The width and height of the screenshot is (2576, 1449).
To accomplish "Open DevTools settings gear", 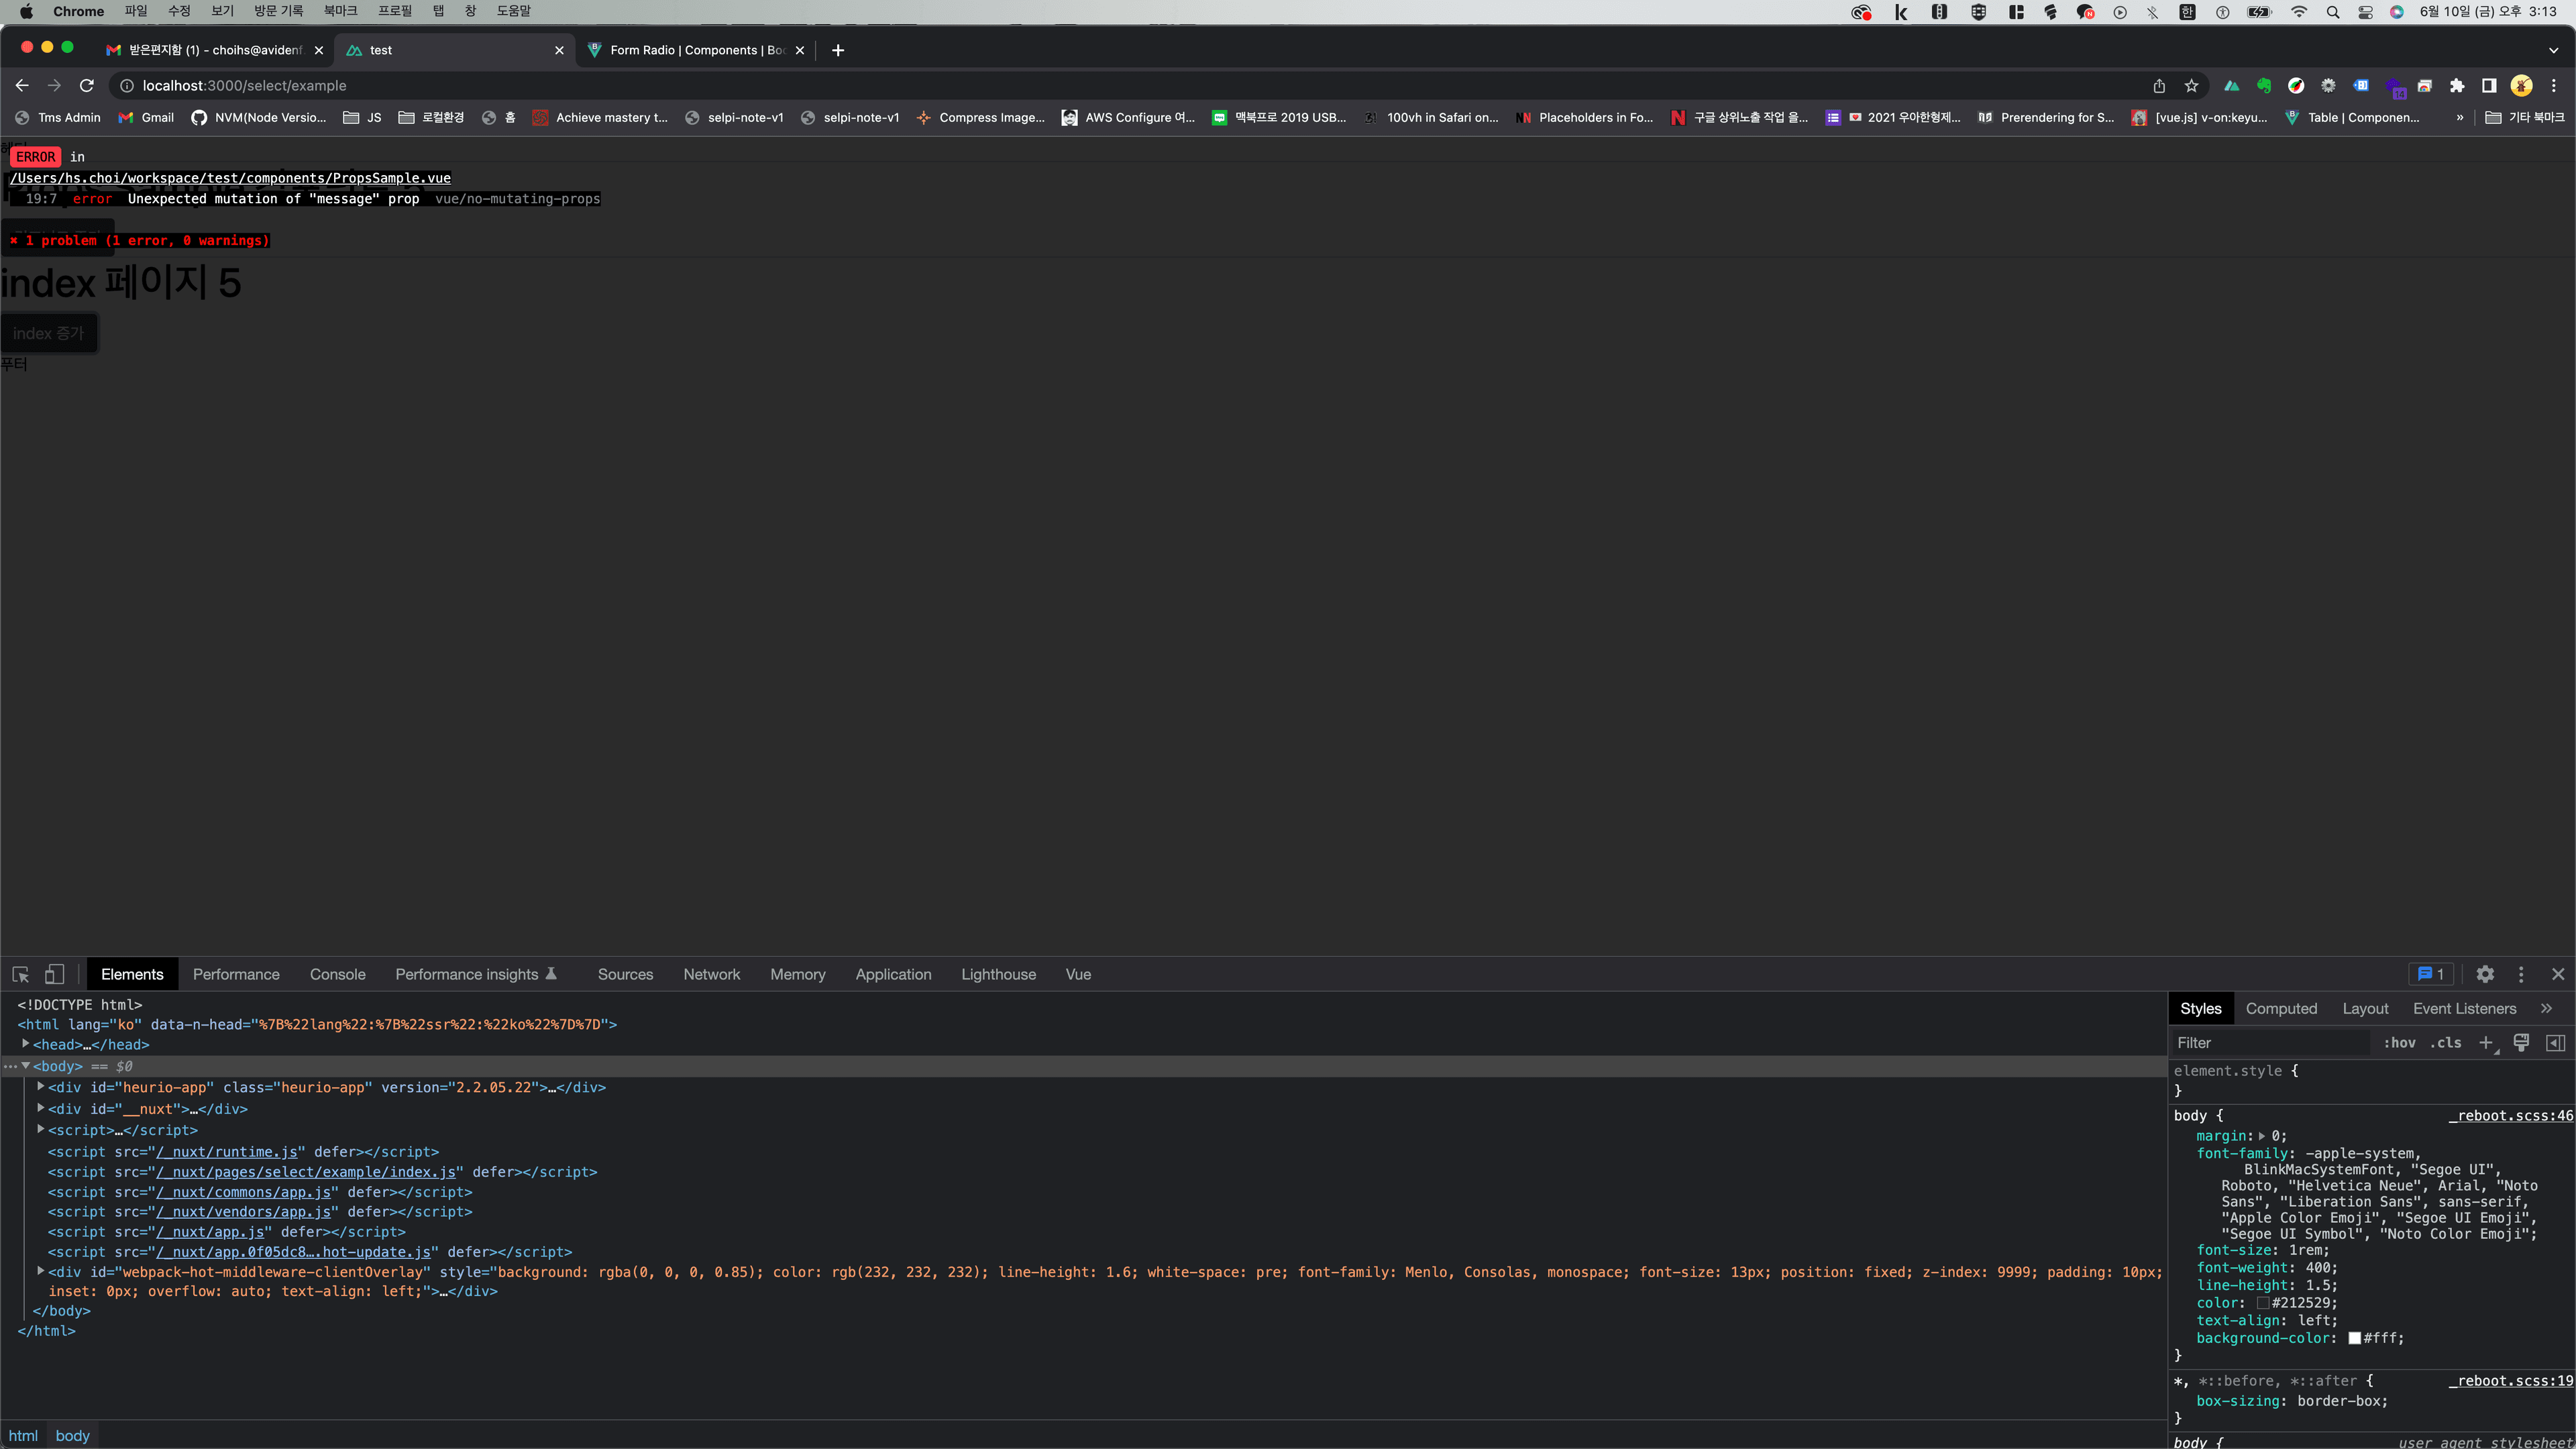I will 2485,974.
